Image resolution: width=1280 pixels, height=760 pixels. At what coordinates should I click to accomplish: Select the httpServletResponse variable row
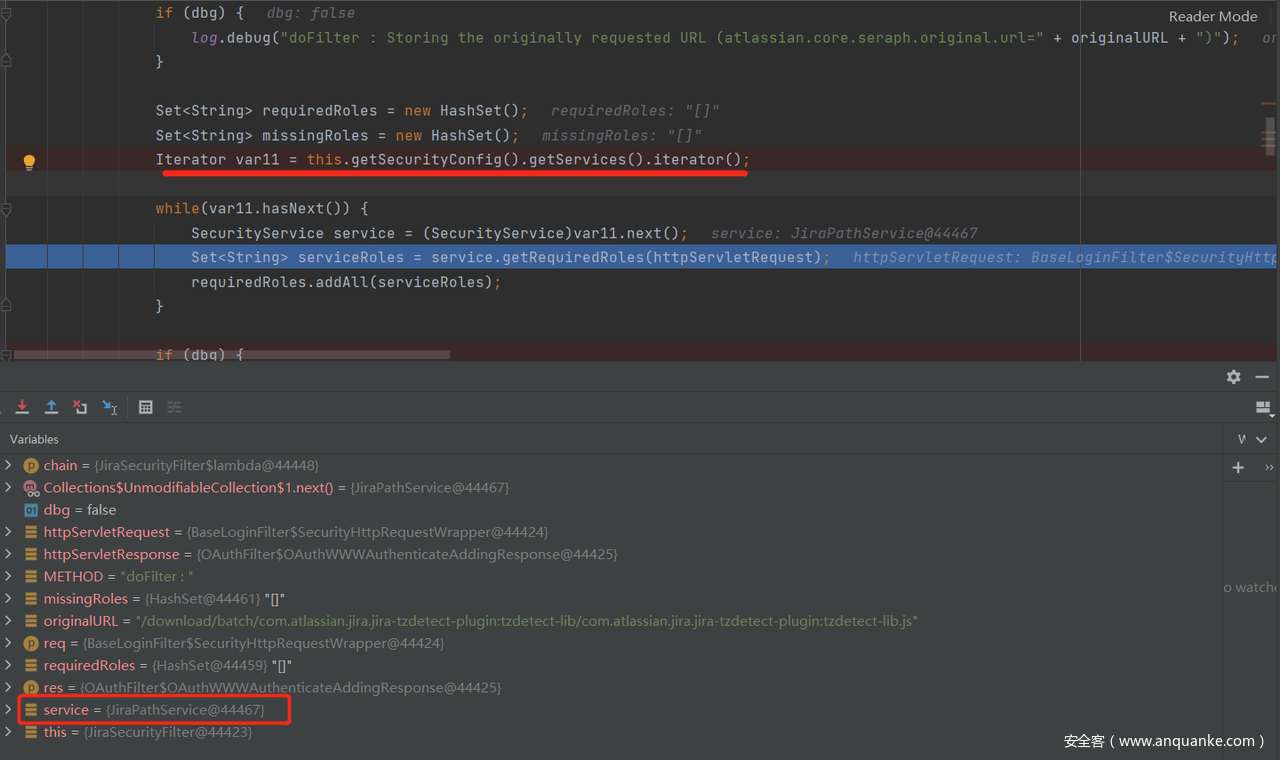coord(610,554)
